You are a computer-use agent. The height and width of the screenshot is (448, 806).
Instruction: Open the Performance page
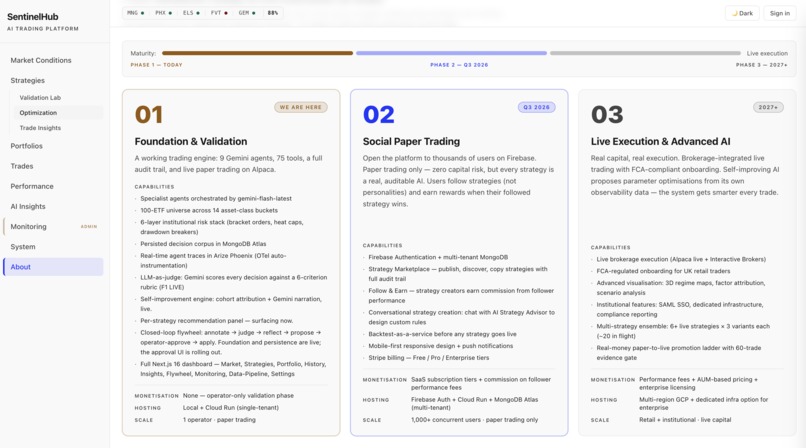[x=32, y=186]
